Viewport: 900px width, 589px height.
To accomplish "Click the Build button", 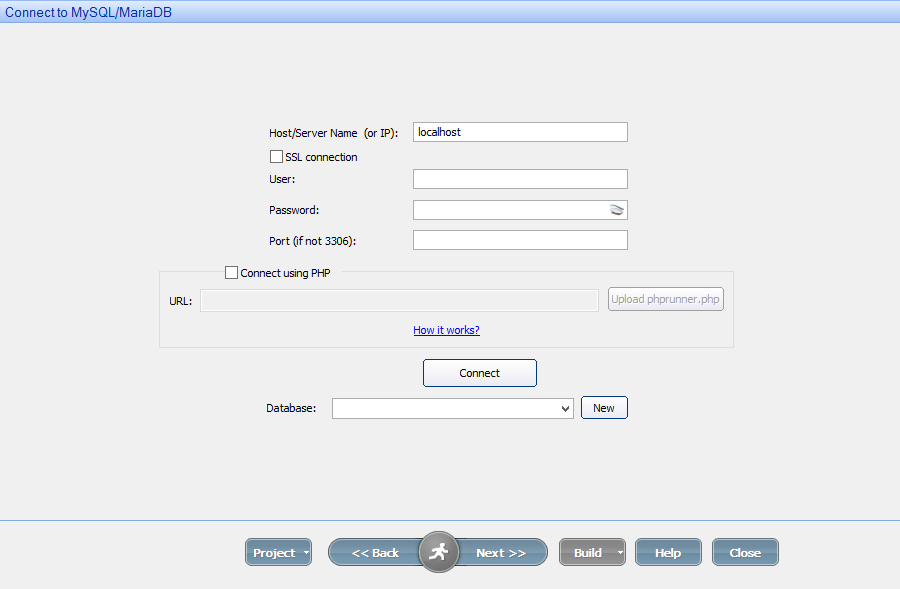I will pos(588,551).
